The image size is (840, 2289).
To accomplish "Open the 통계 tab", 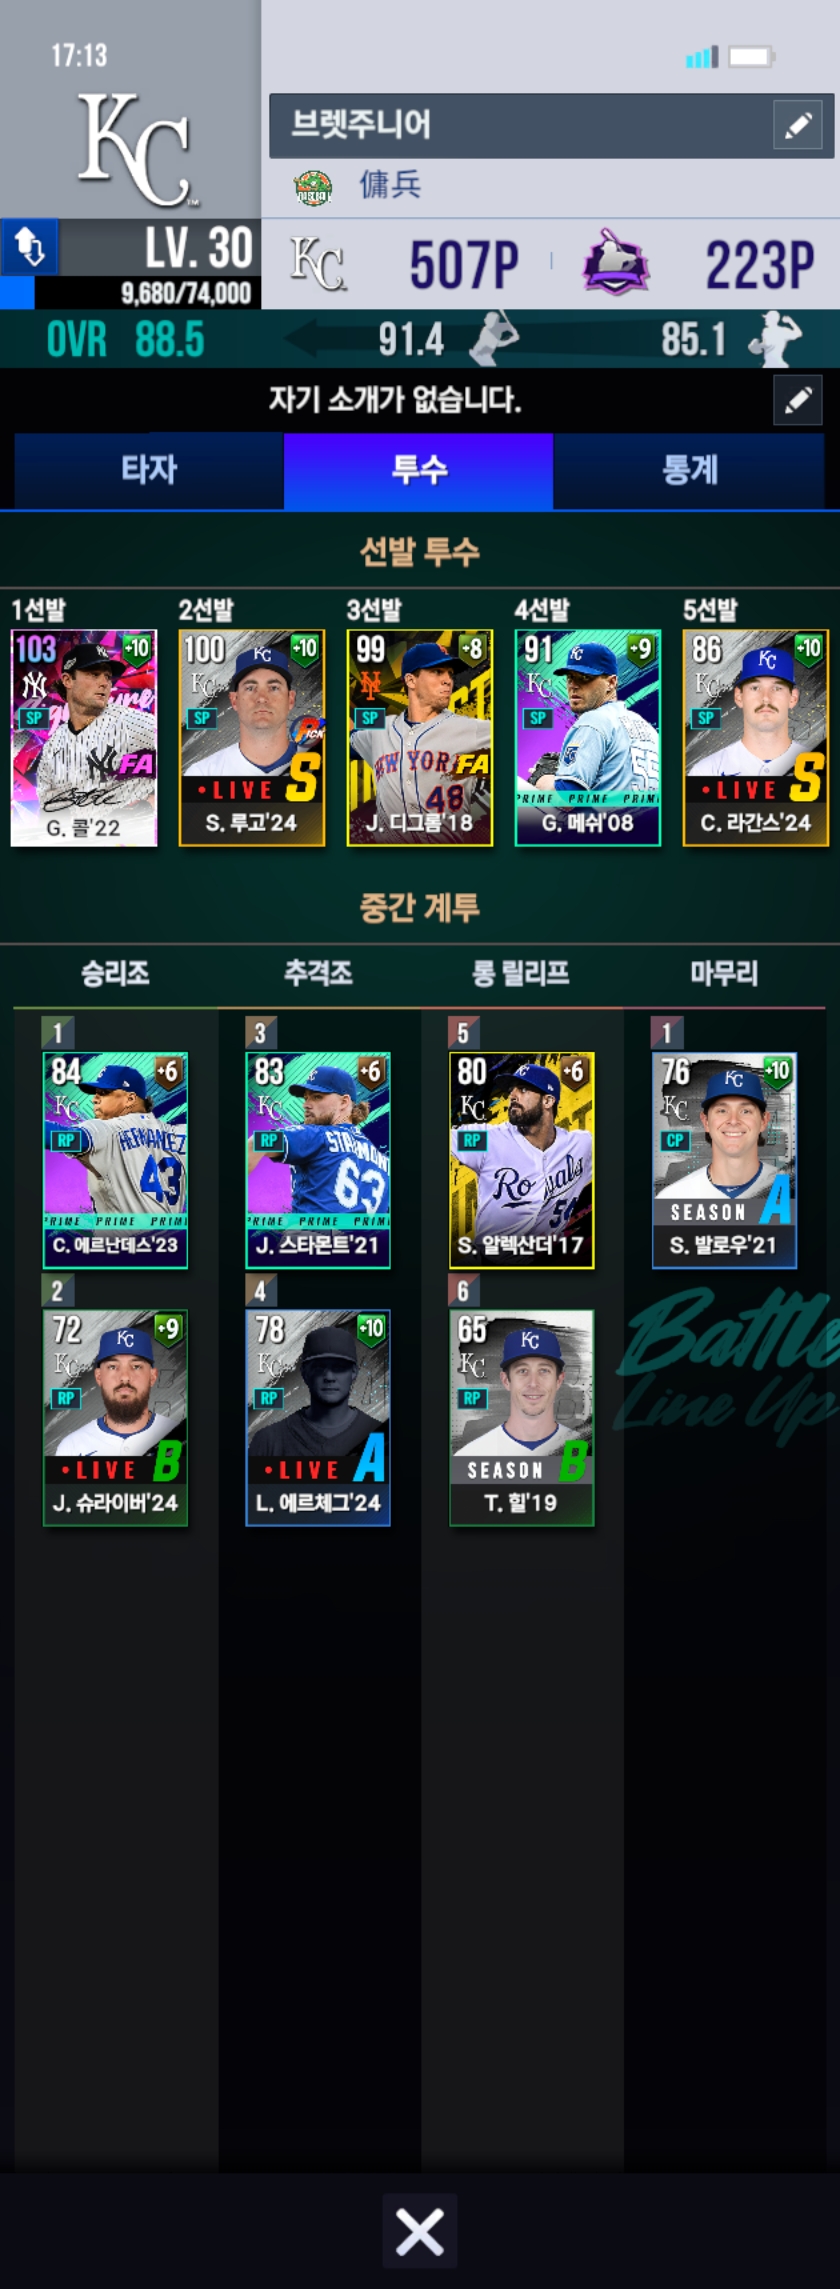I will pos(689,470).
